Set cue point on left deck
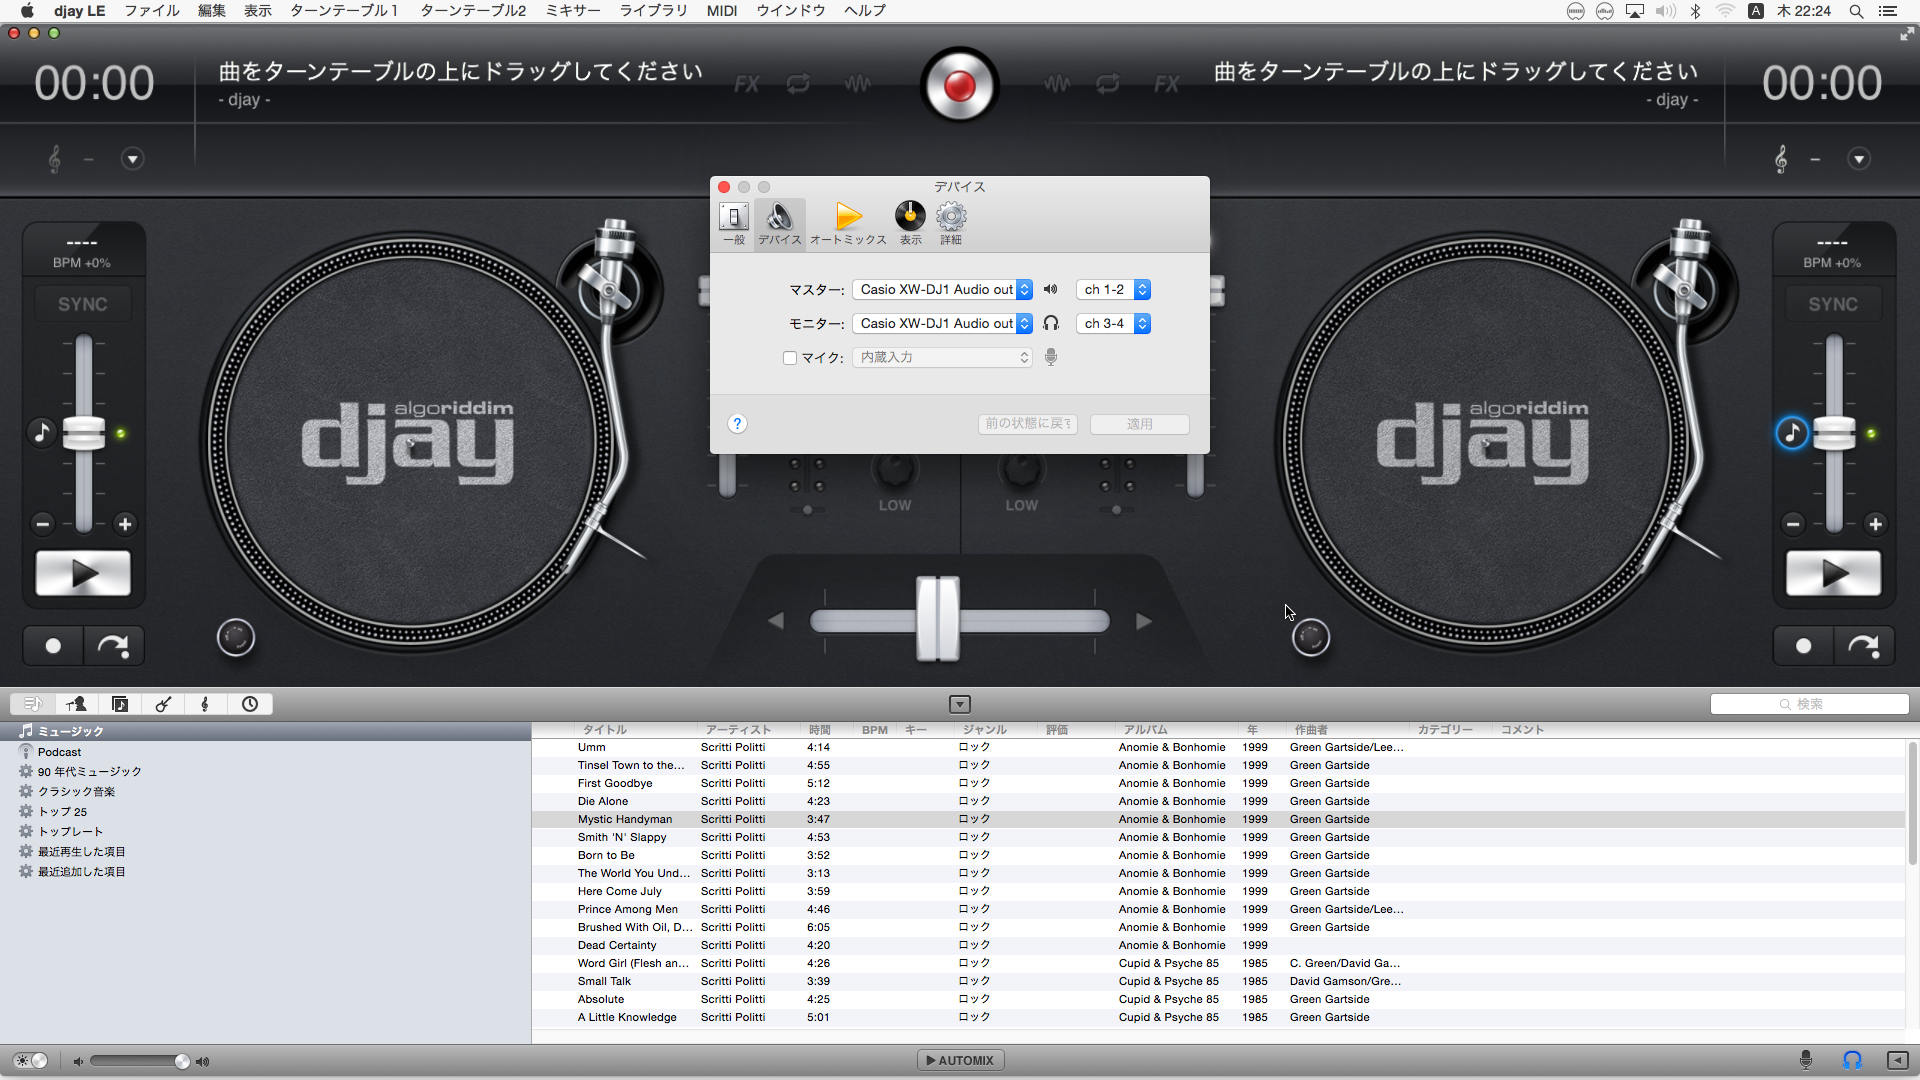This screenshot has width=1920, height=1080. click(53, 646)
